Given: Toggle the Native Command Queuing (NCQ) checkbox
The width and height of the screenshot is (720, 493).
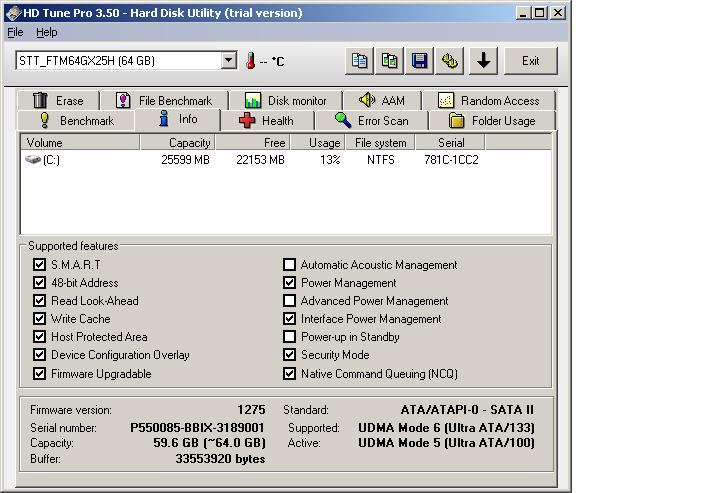Looking at the screenshot, I should coord(289,374).
